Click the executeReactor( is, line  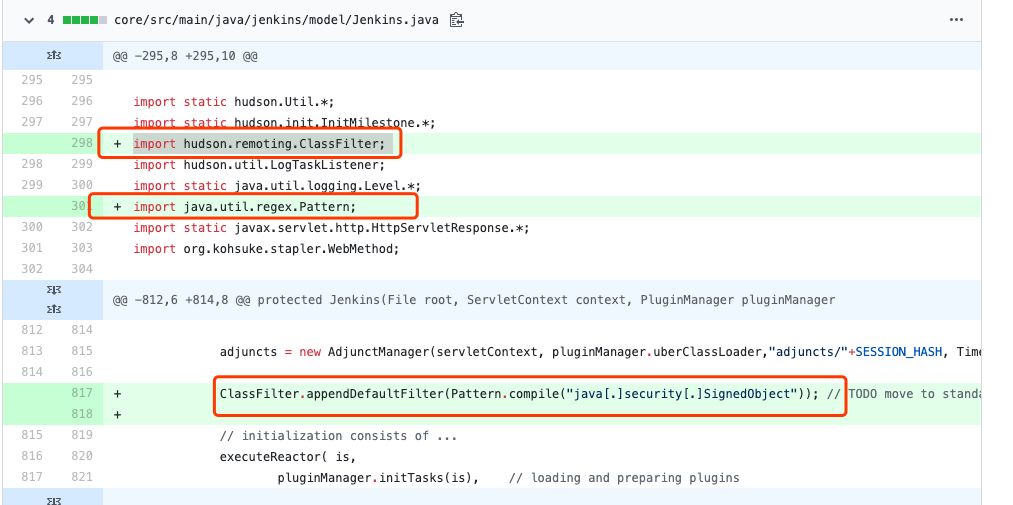tap(288, 457)
